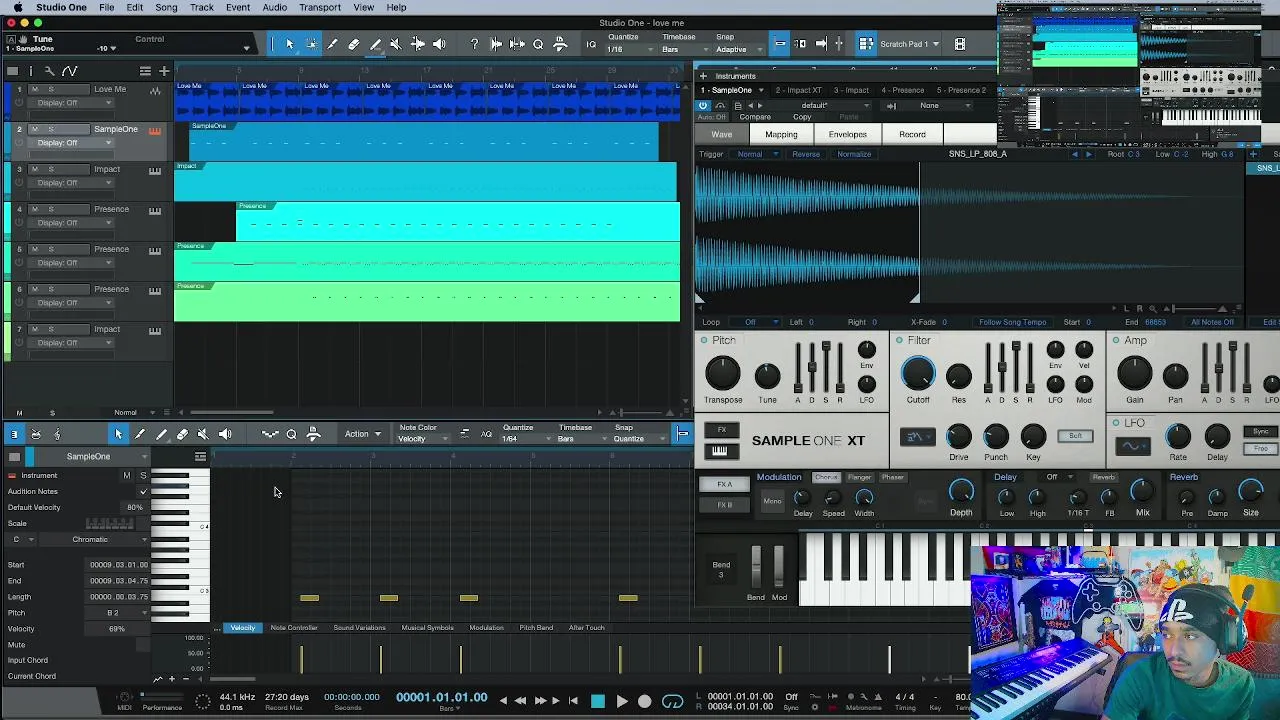This screenshot has width=1280, height=720.
Task: Click the Stop button in the transport
Action: pos(598,701)
